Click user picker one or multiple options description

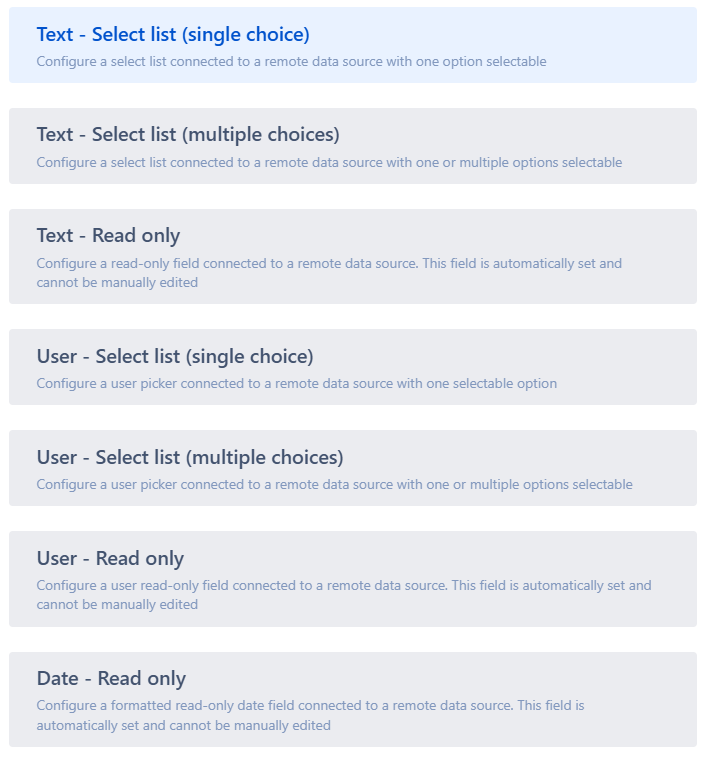(334, 484)
